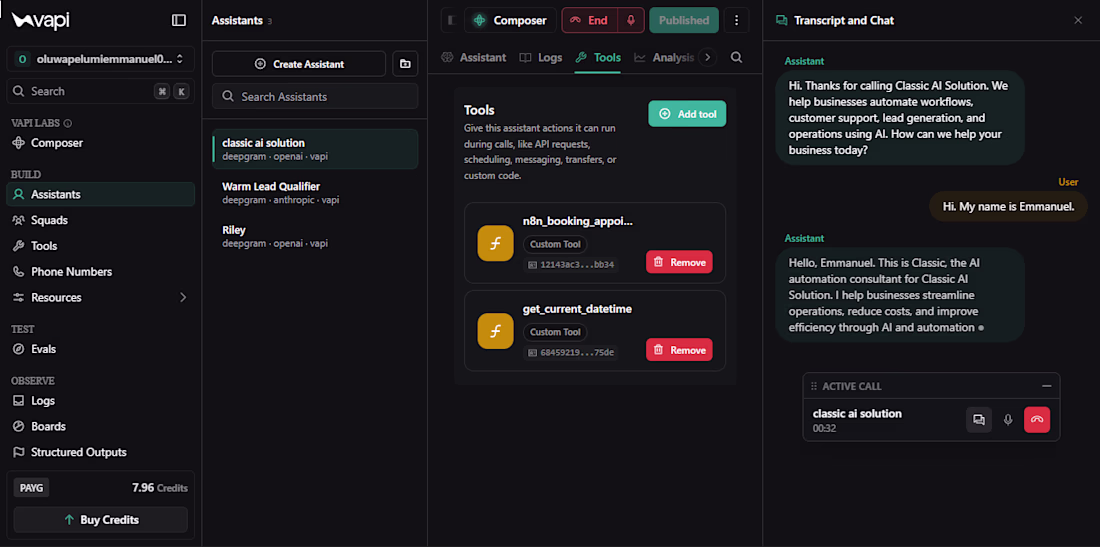The image size is (1100, 547).
Task: Click the Vapi logo
Action: pos(41,20)
